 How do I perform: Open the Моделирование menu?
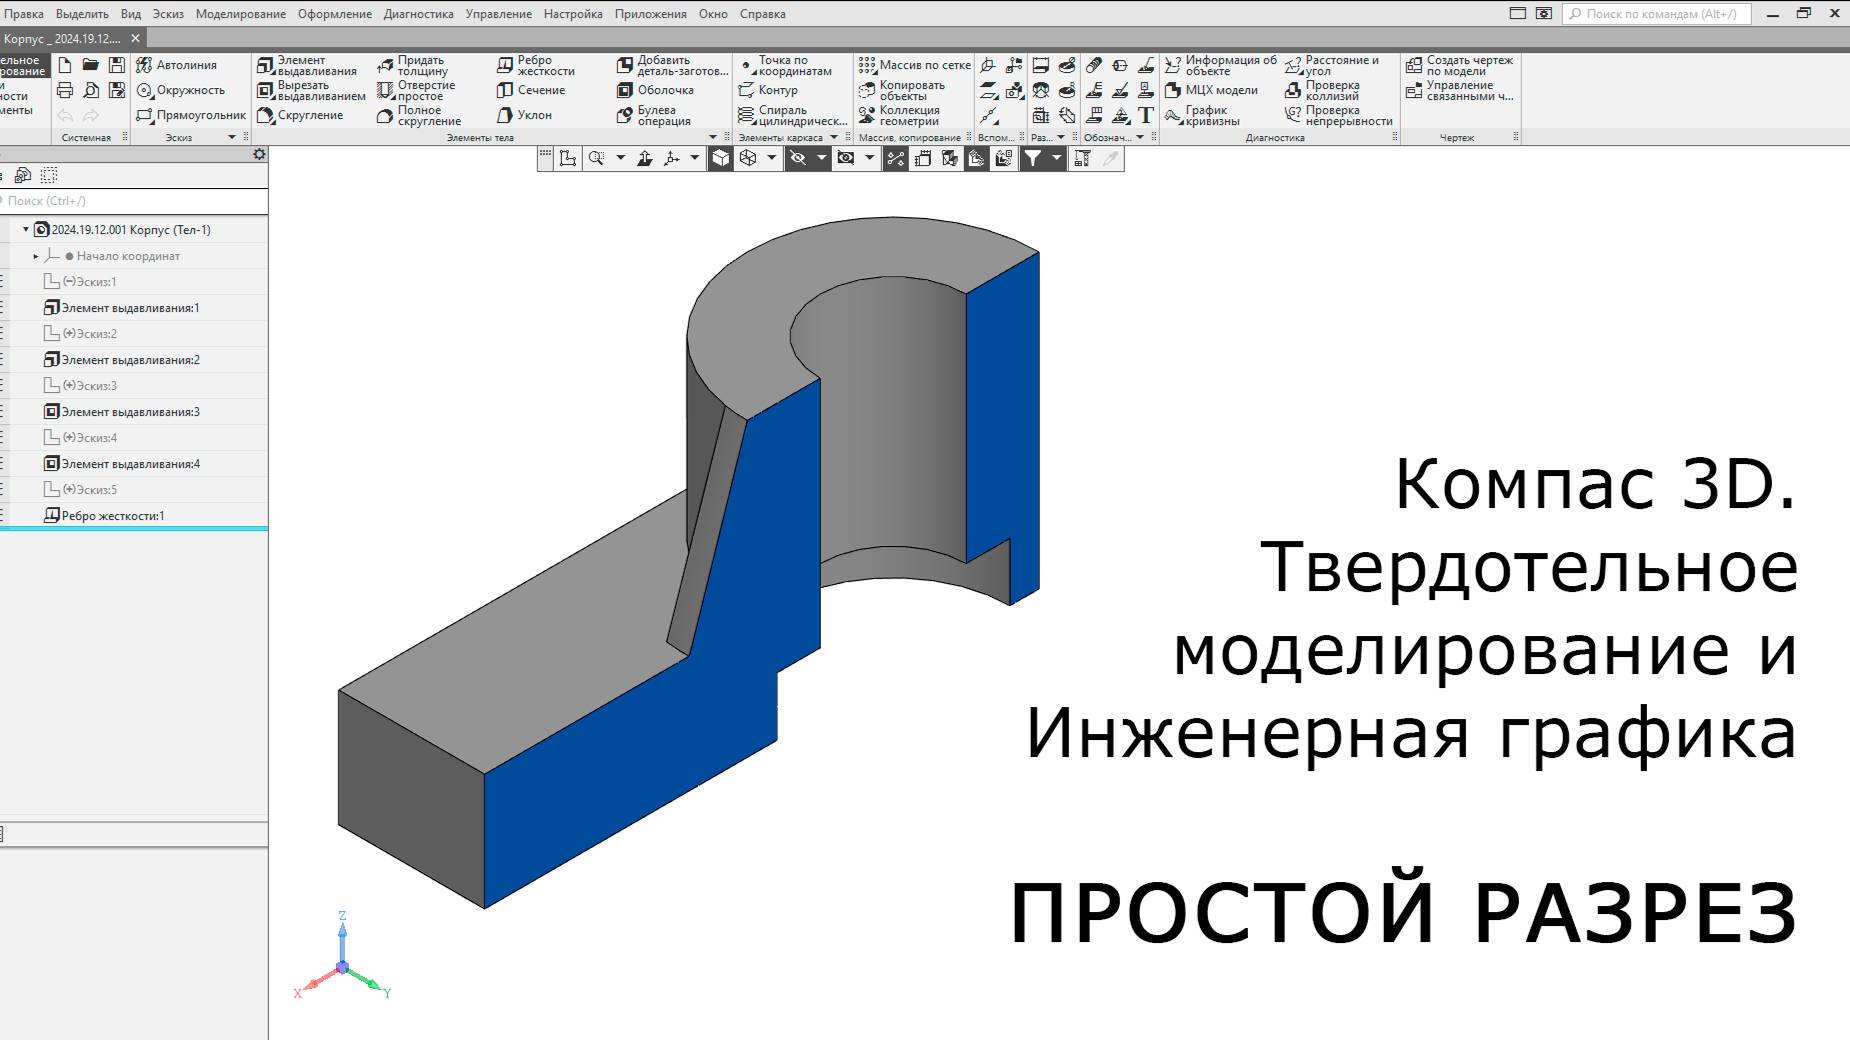240,14
